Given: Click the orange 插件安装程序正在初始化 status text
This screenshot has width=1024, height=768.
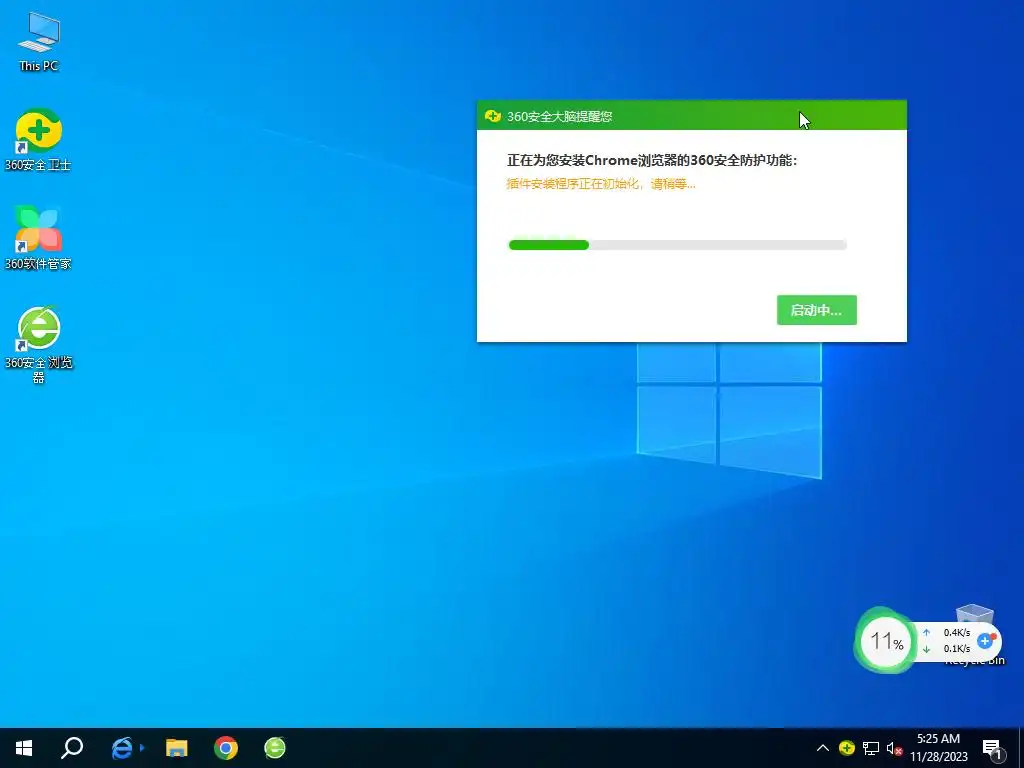Looking at the screenshot, I should click(601, 184).
